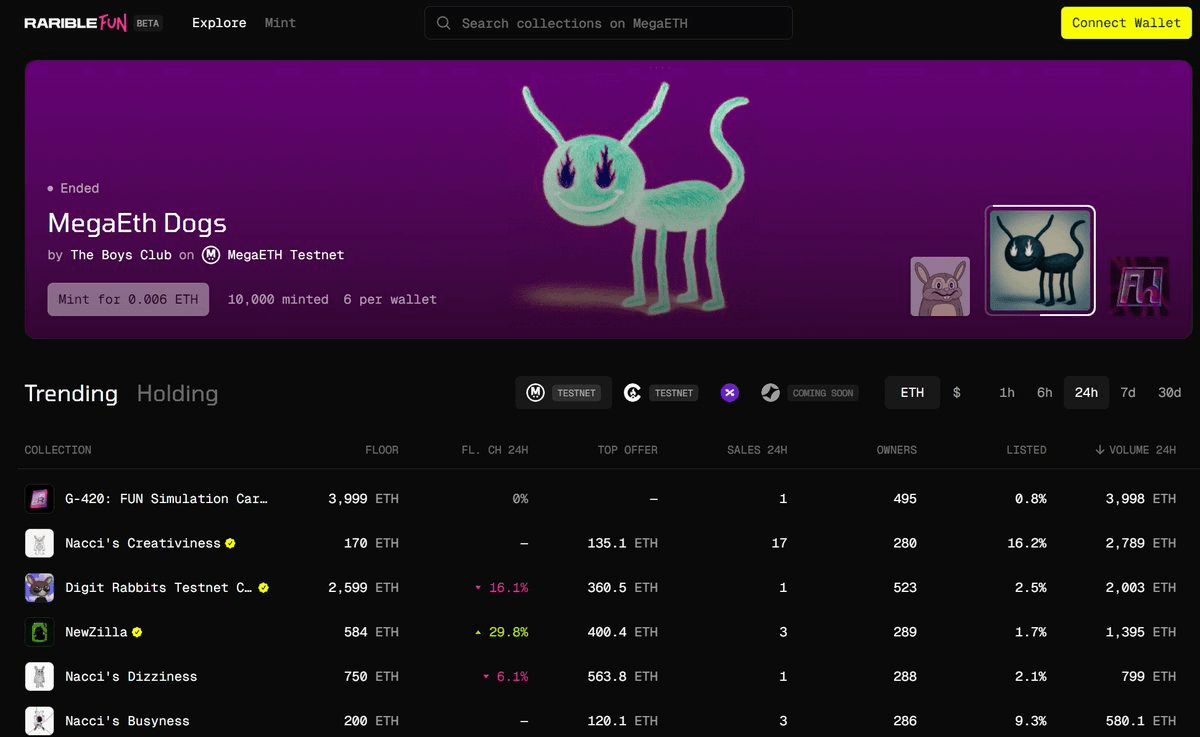Open G-420 FUN Simulation collection icon

(x=39, y=499)
